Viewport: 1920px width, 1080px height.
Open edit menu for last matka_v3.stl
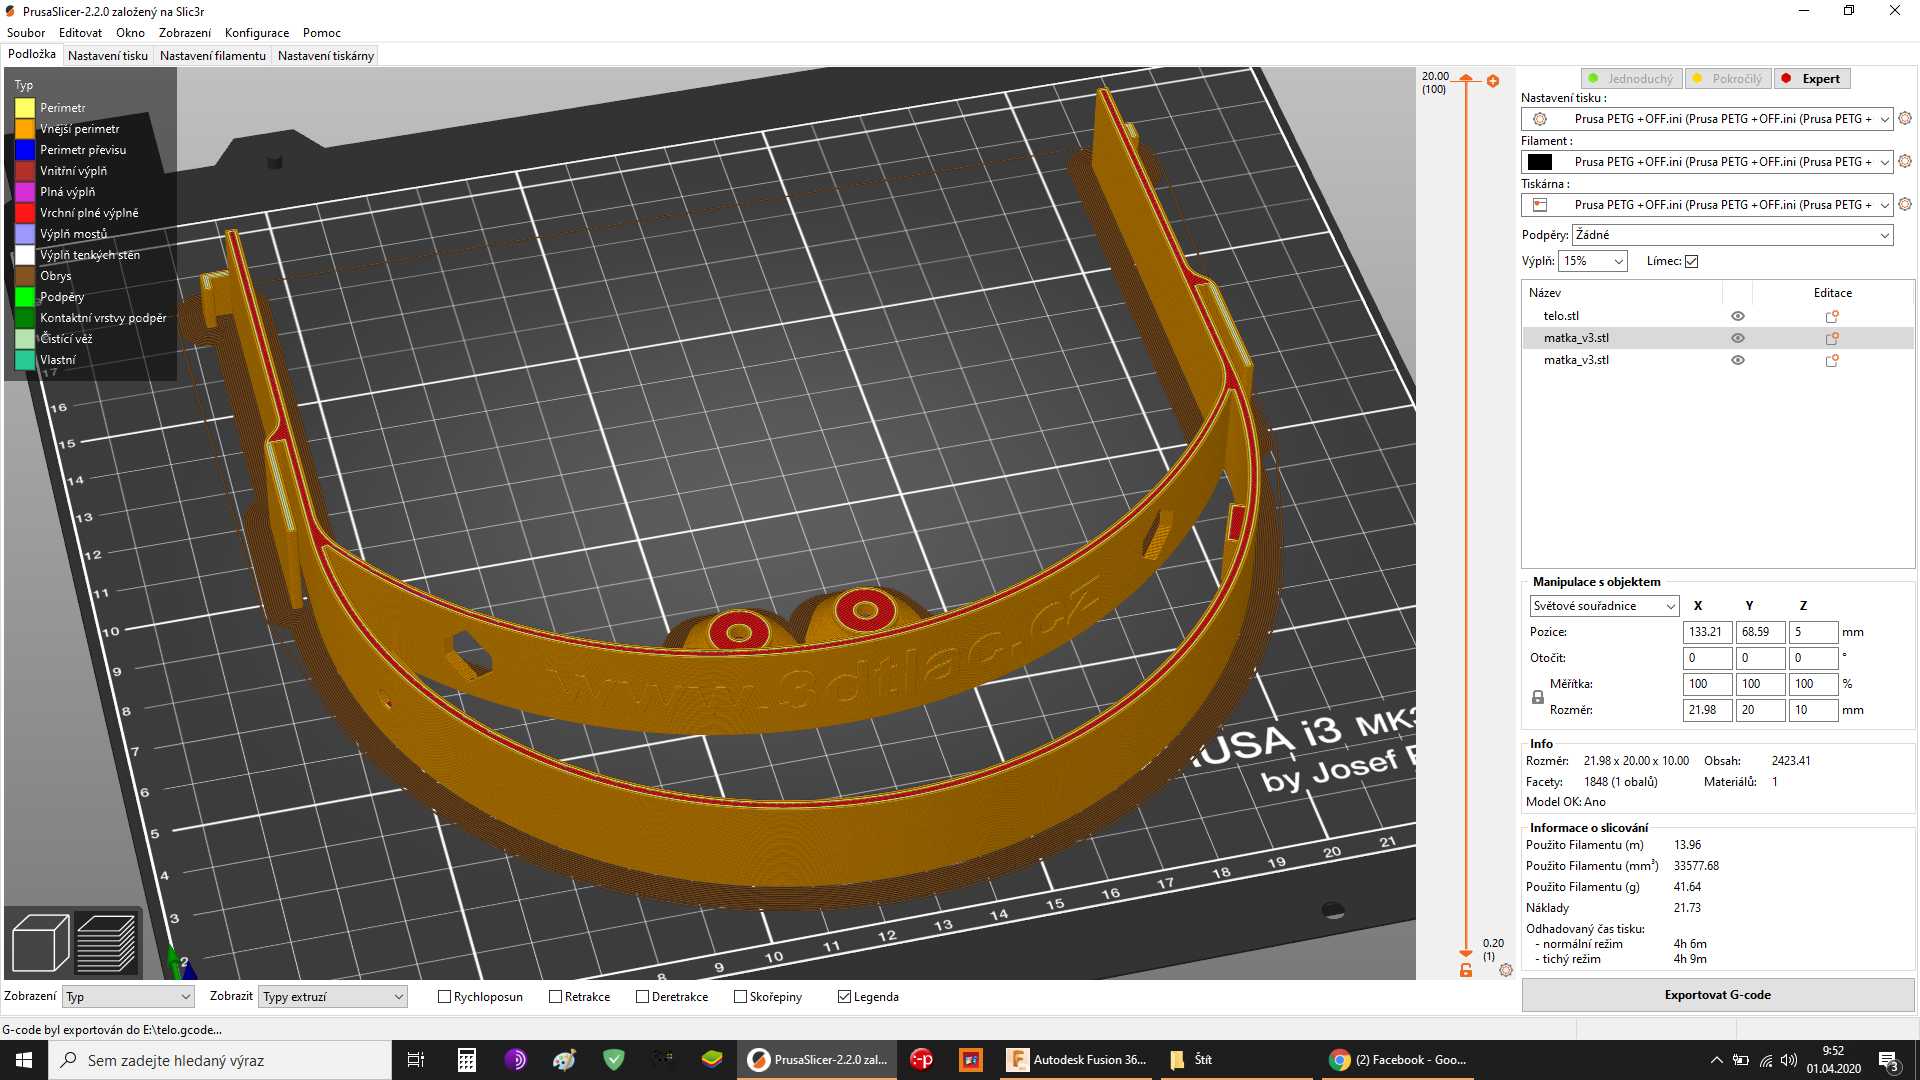point(1832,360)
